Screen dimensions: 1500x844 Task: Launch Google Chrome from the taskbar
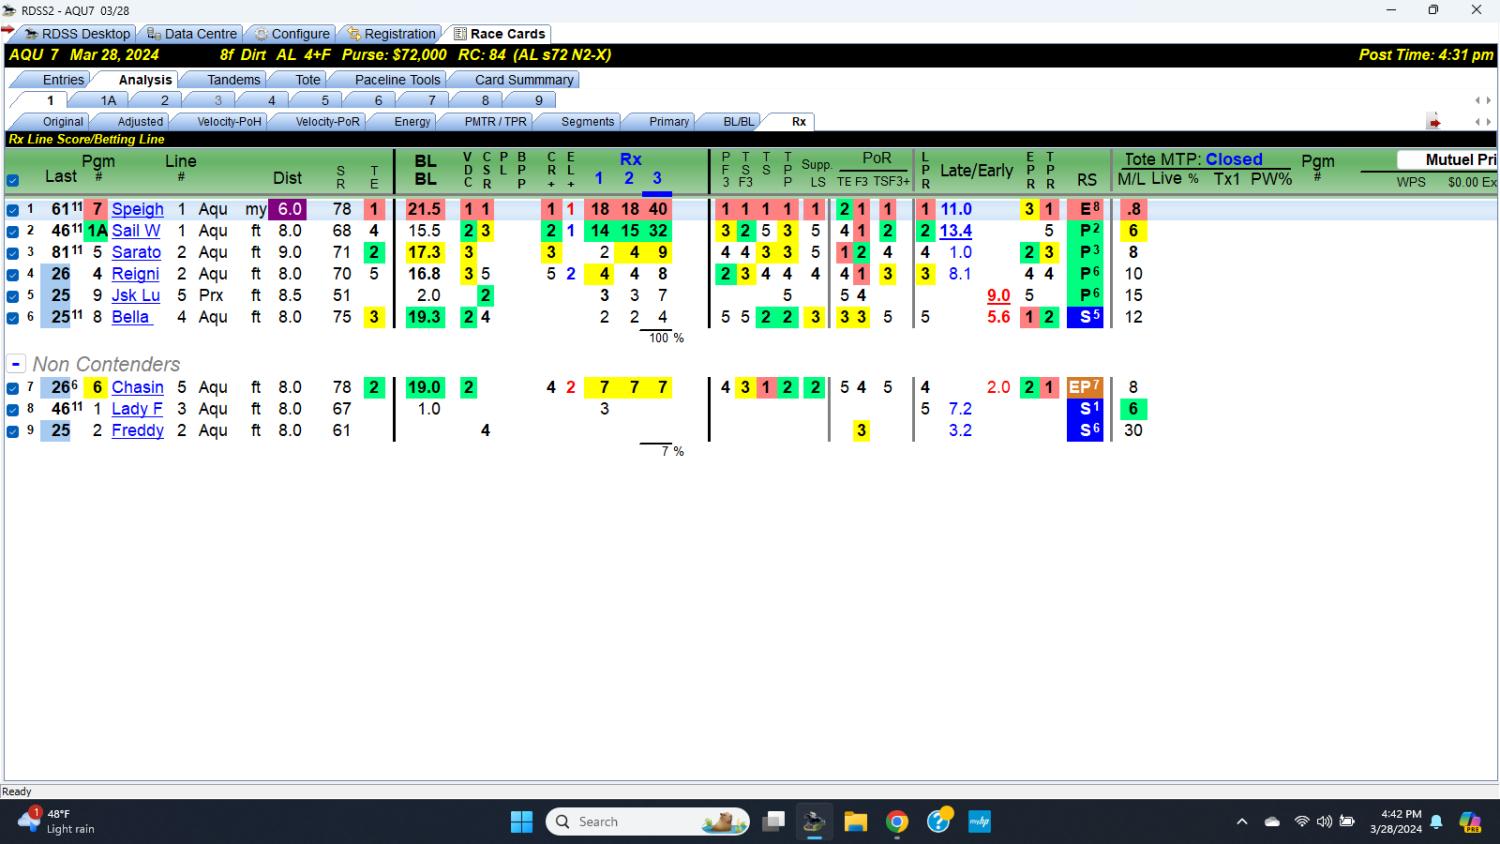897,822
